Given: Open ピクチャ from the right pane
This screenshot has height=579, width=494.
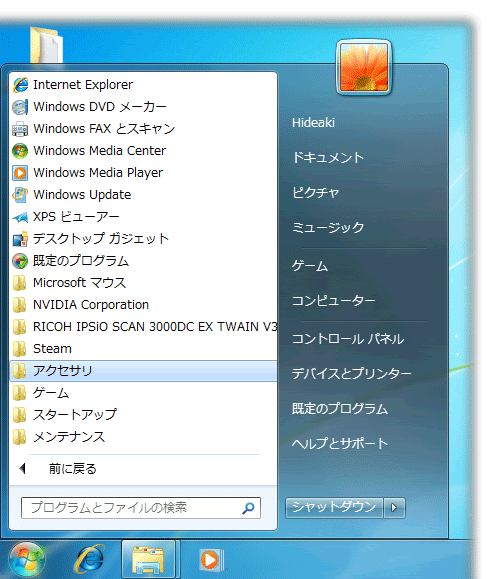Looking at the screenshot, I should pyautogui.click(x=316, y=192).
